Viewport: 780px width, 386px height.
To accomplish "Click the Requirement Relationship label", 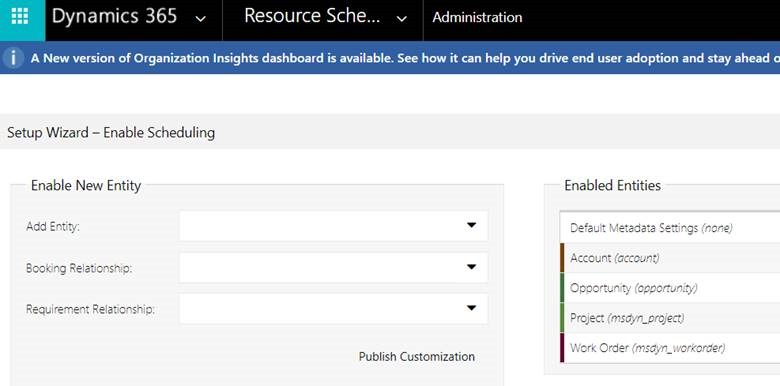I will click(91, 309).
